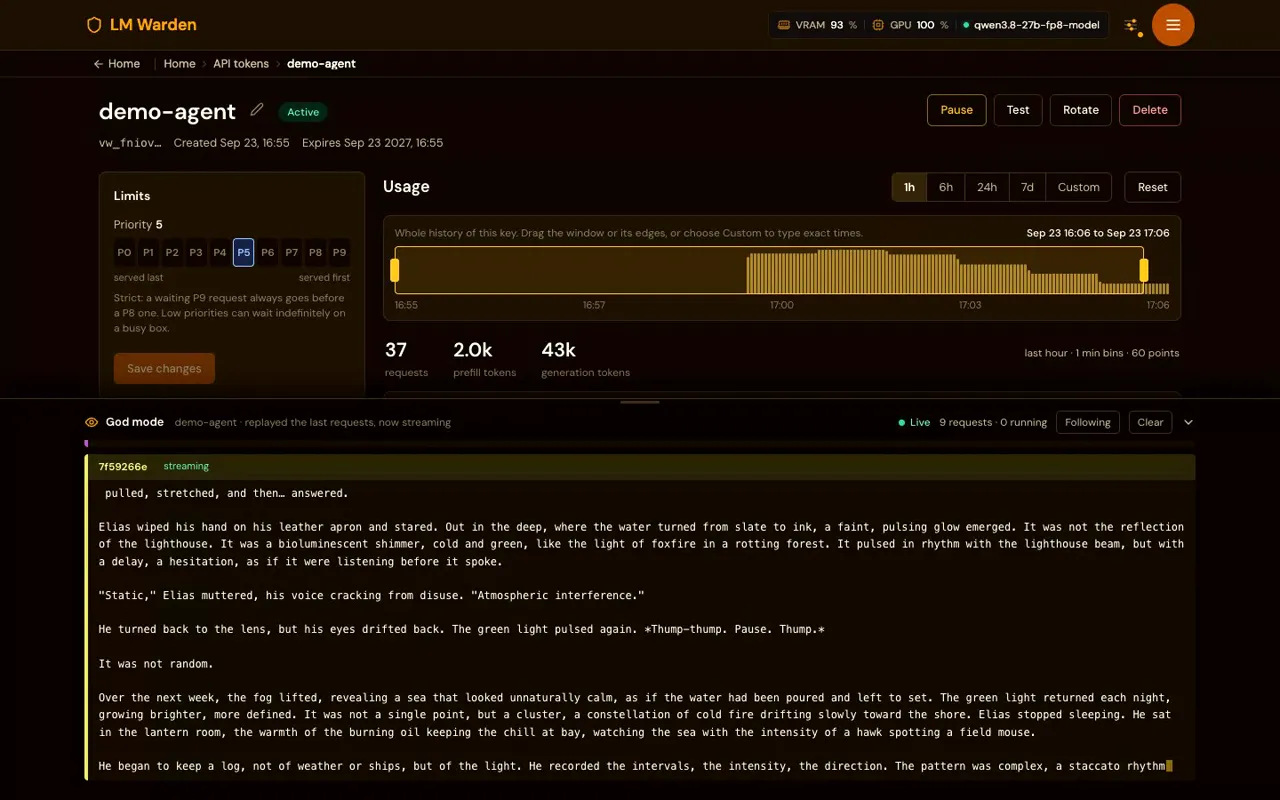Select the 7d usage range

click(x=1027, y=187)
